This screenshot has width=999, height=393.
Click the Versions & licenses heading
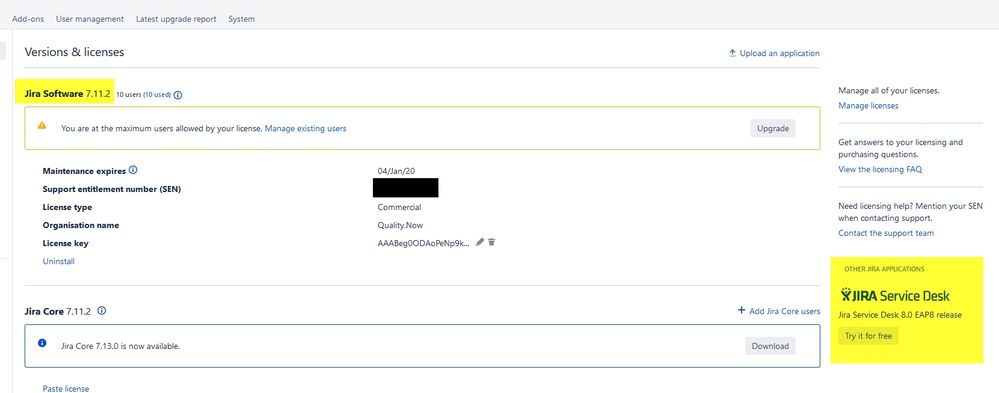tap(75, 52)
